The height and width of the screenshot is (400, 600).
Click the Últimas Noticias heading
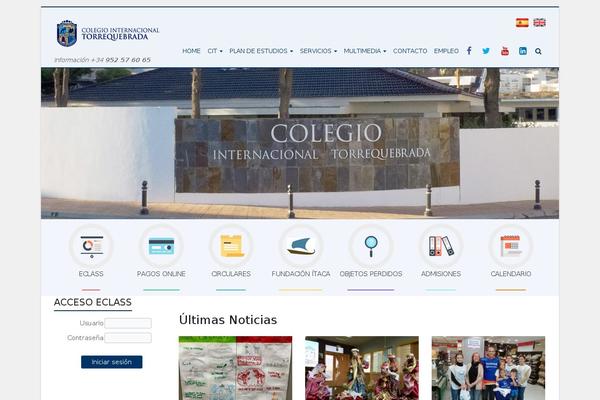tap(228, 320)
